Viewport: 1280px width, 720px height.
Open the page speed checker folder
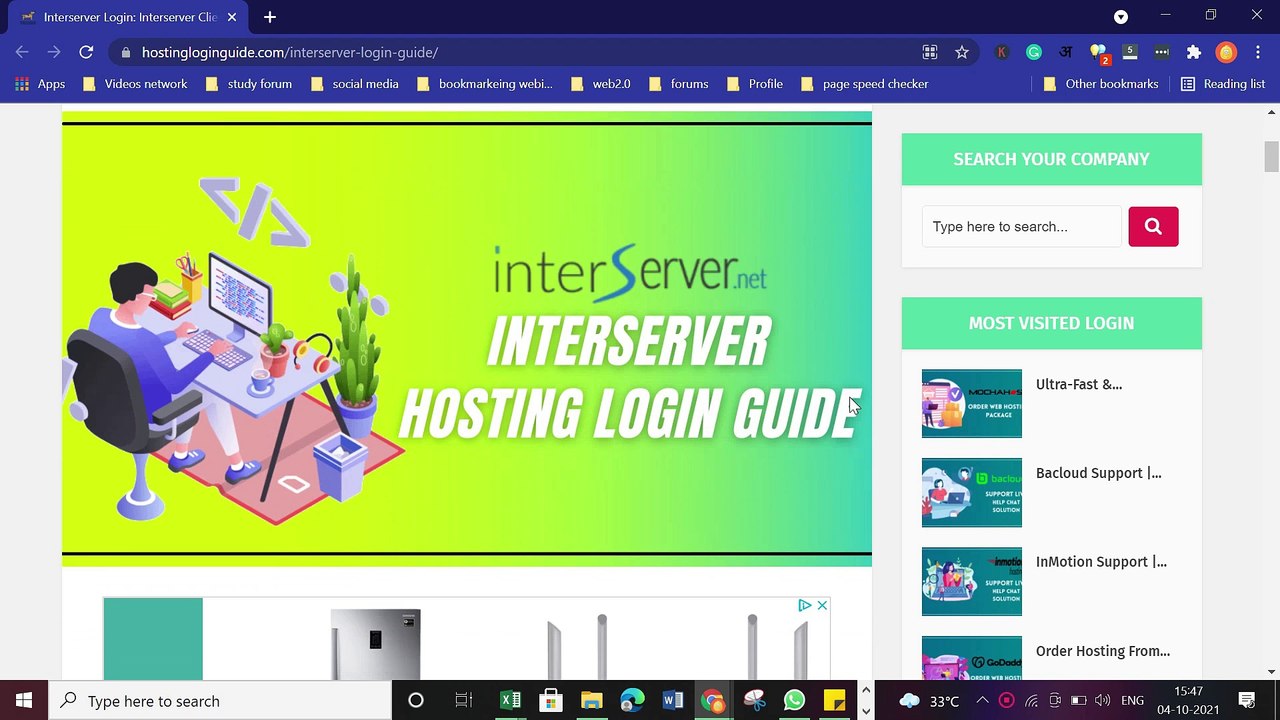(x=865, y=84)
